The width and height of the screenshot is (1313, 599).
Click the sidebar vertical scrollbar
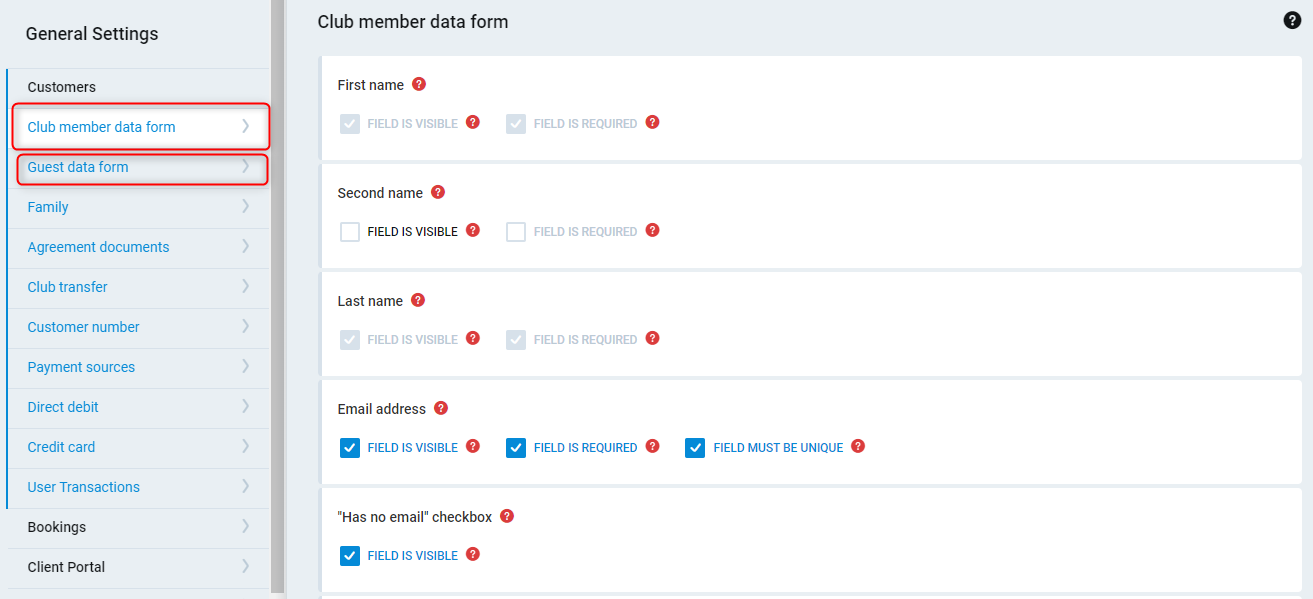(x=277, y=300)
